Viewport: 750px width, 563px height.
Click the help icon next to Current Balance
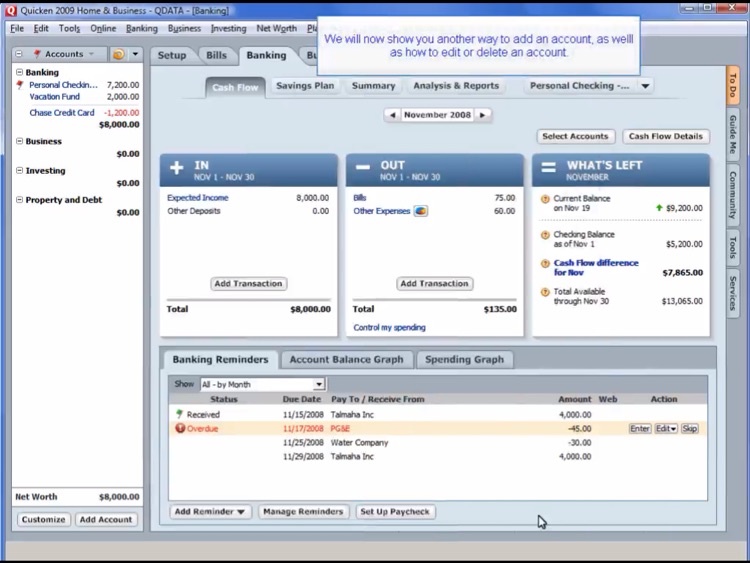[x=545, y=199]
